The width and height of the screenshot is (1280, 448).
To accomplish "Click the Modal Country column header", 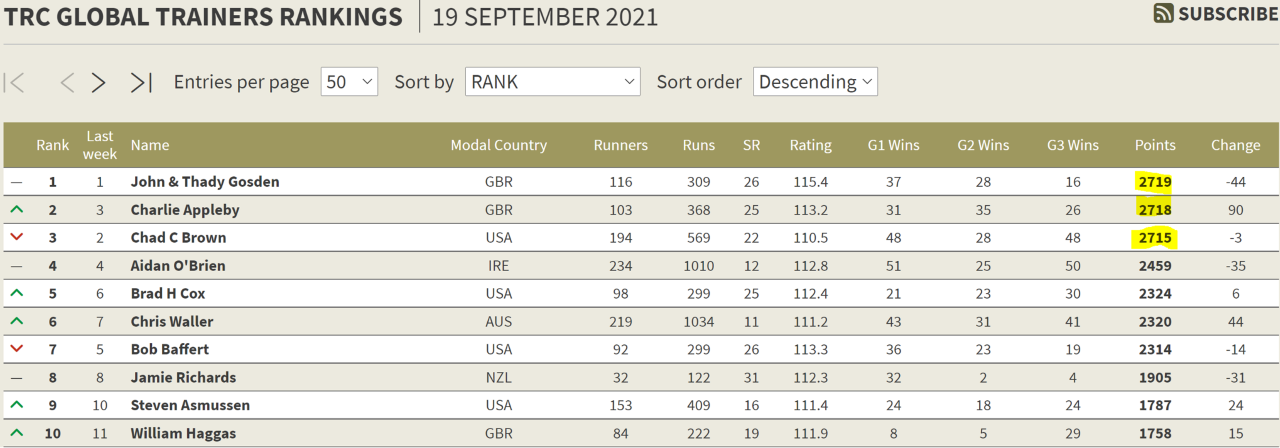I will point(499,145).
